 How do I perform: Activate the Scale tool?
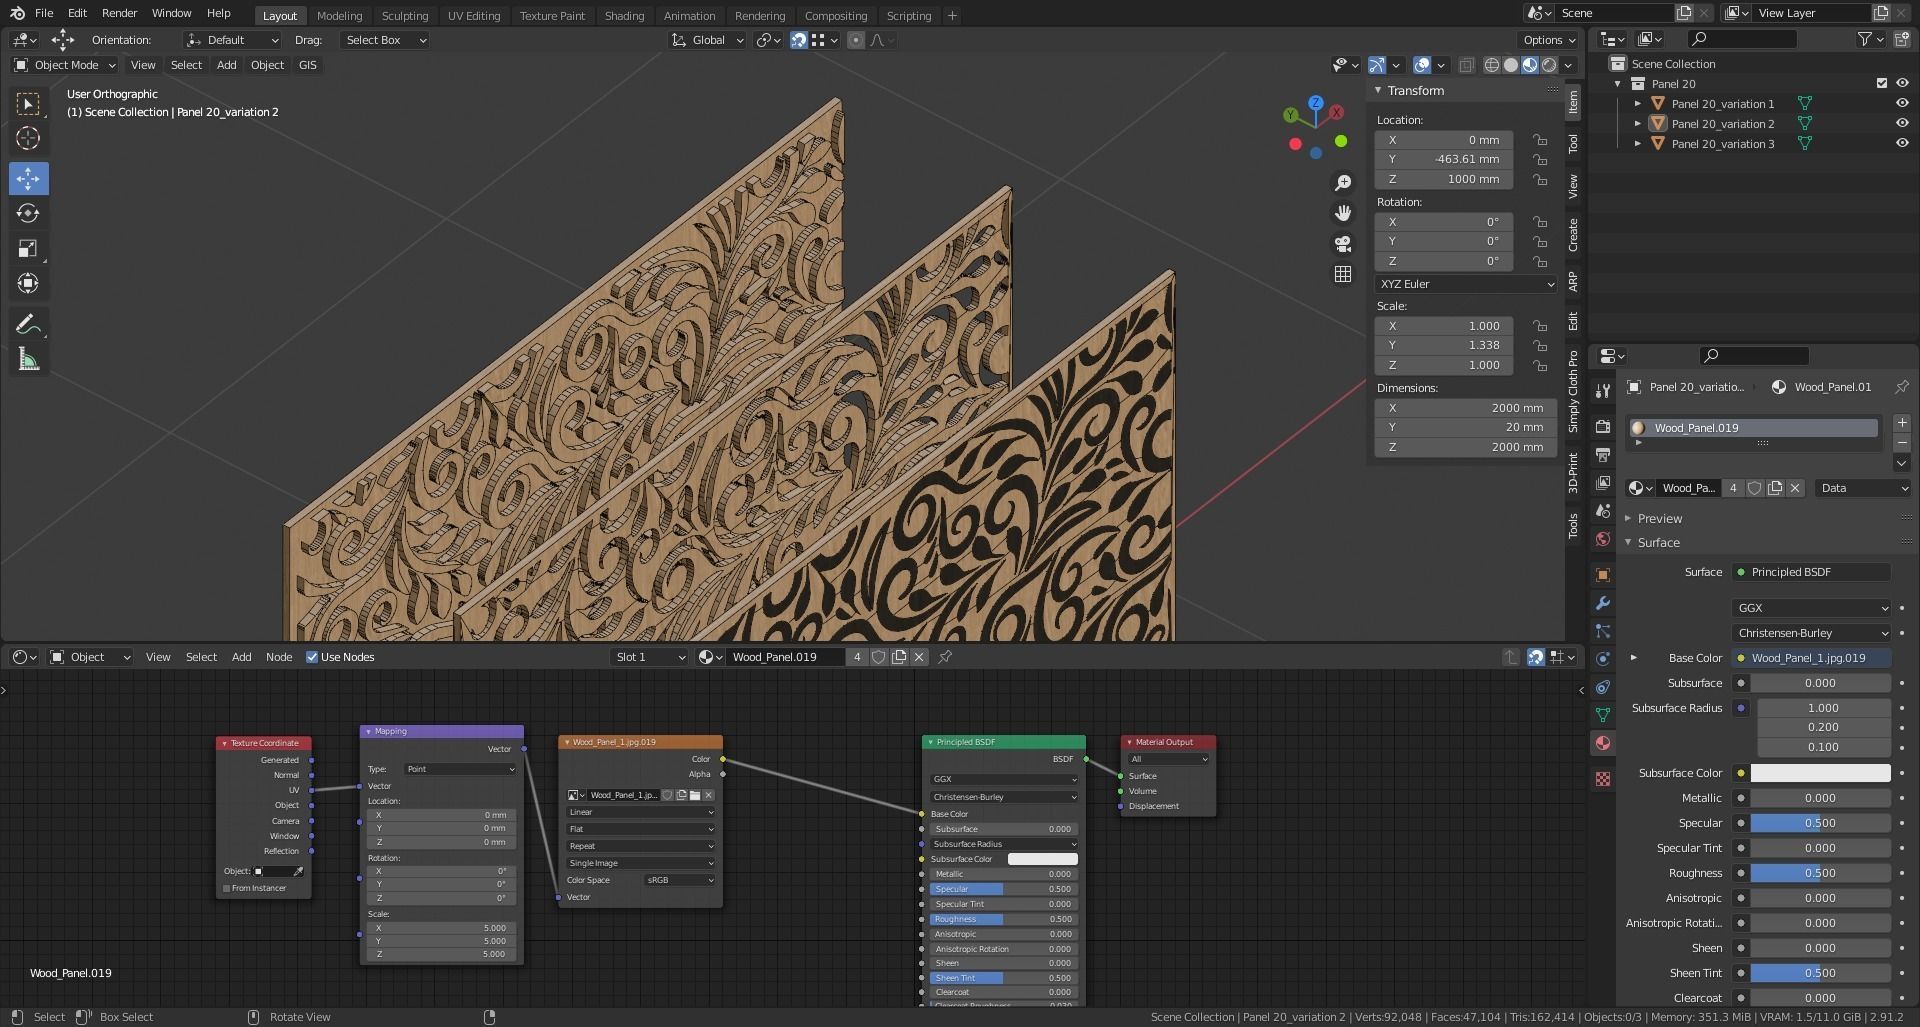click(28, 248)
